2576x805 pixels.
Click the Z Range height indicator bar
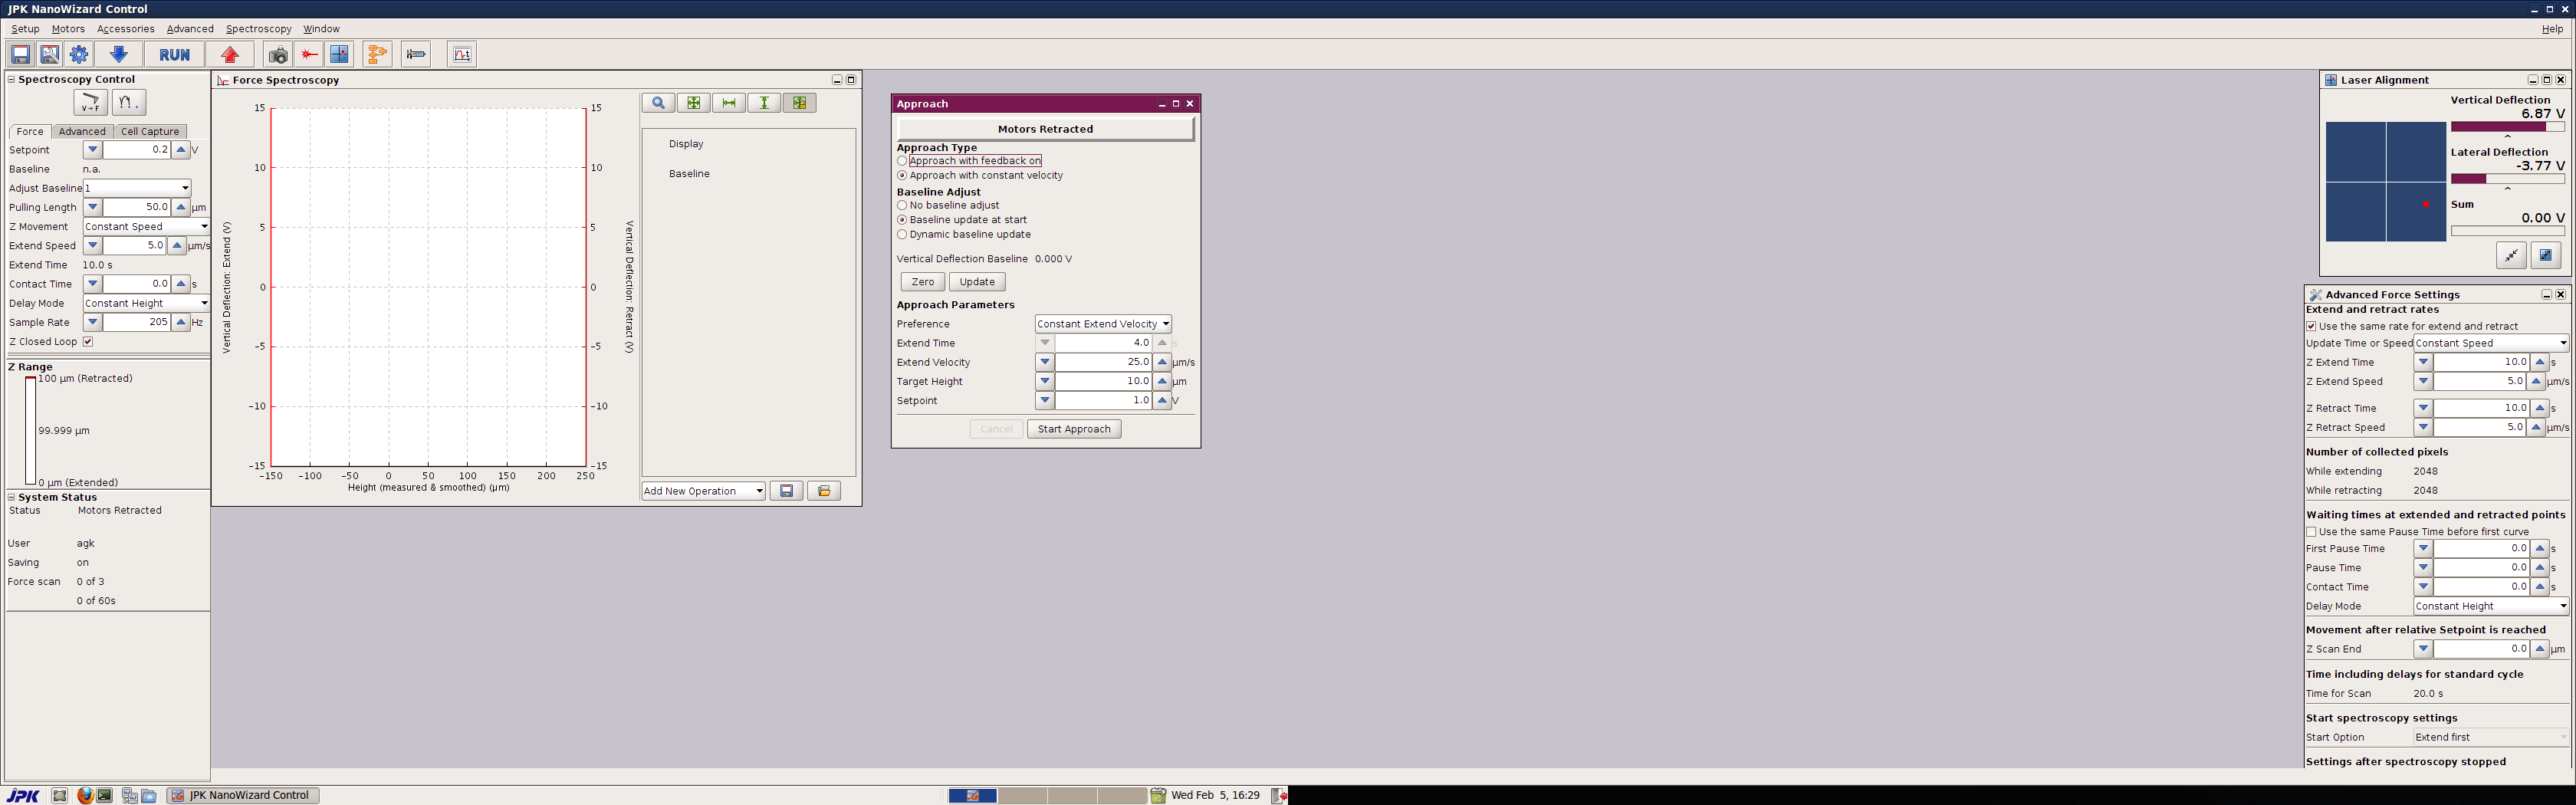(31, 431)
